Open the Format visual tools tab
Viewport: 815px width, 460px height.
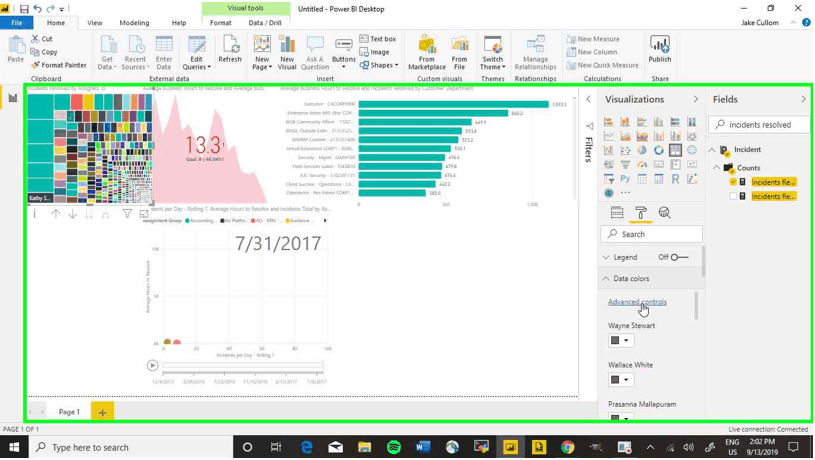(220, 23)
